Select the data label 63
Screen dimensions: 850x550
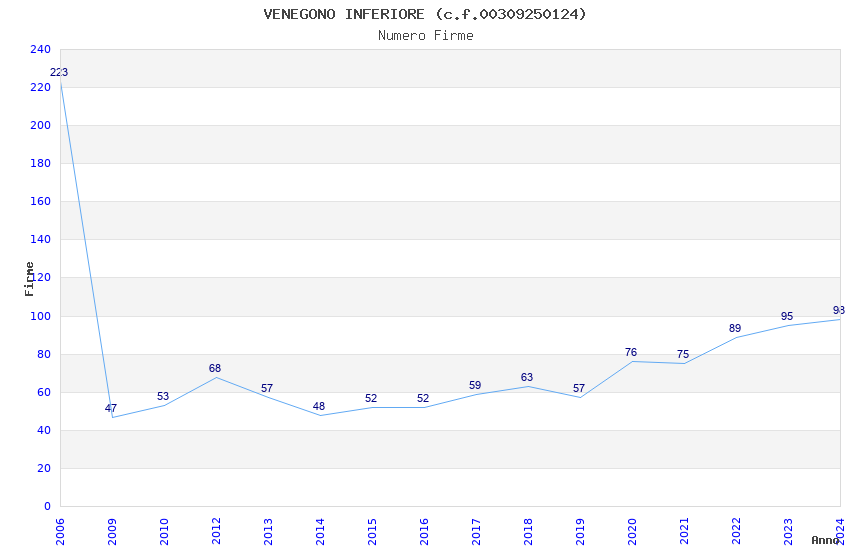[527, 377]
